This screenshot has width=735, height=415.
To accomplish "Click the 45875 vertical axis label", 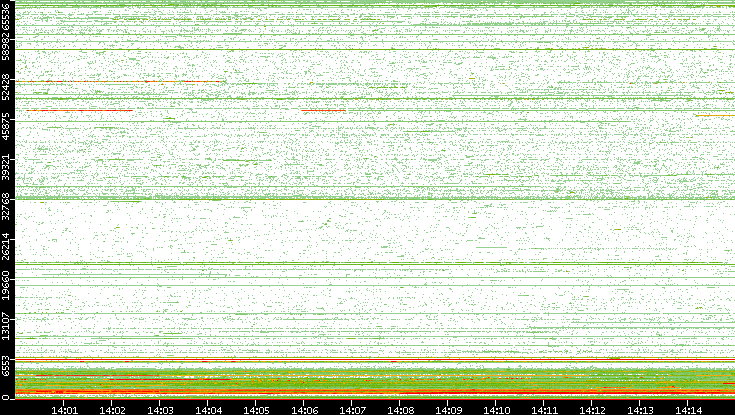I will coord(5,127).
